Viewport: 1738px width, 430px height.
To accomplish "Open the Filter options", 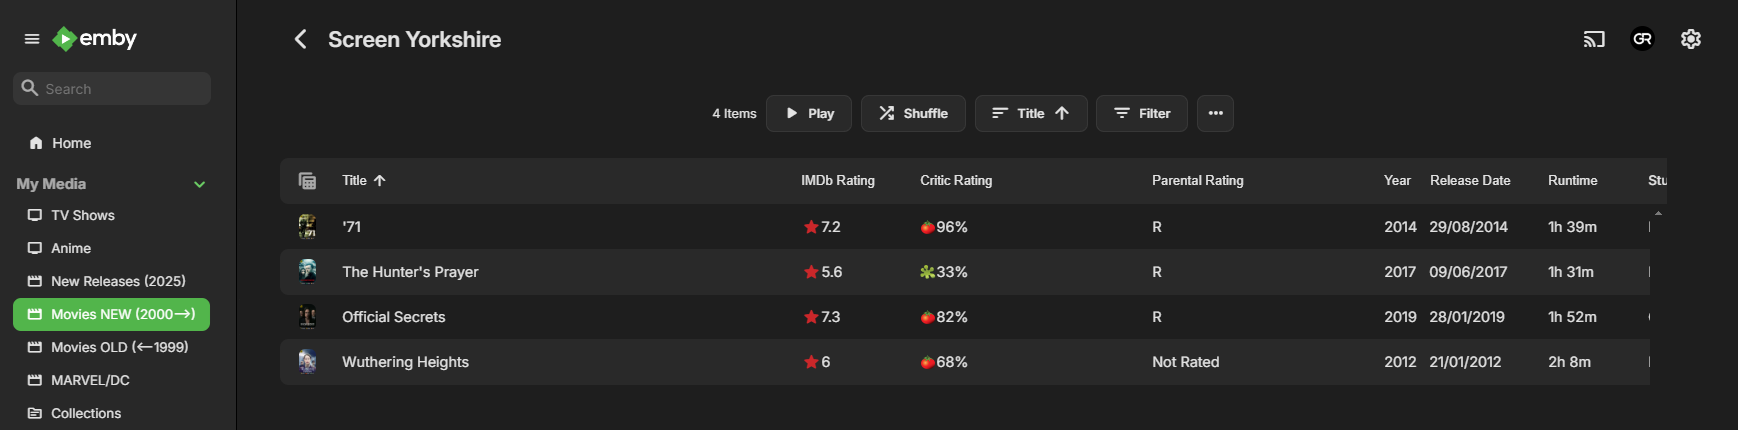I will [1142, 113].
